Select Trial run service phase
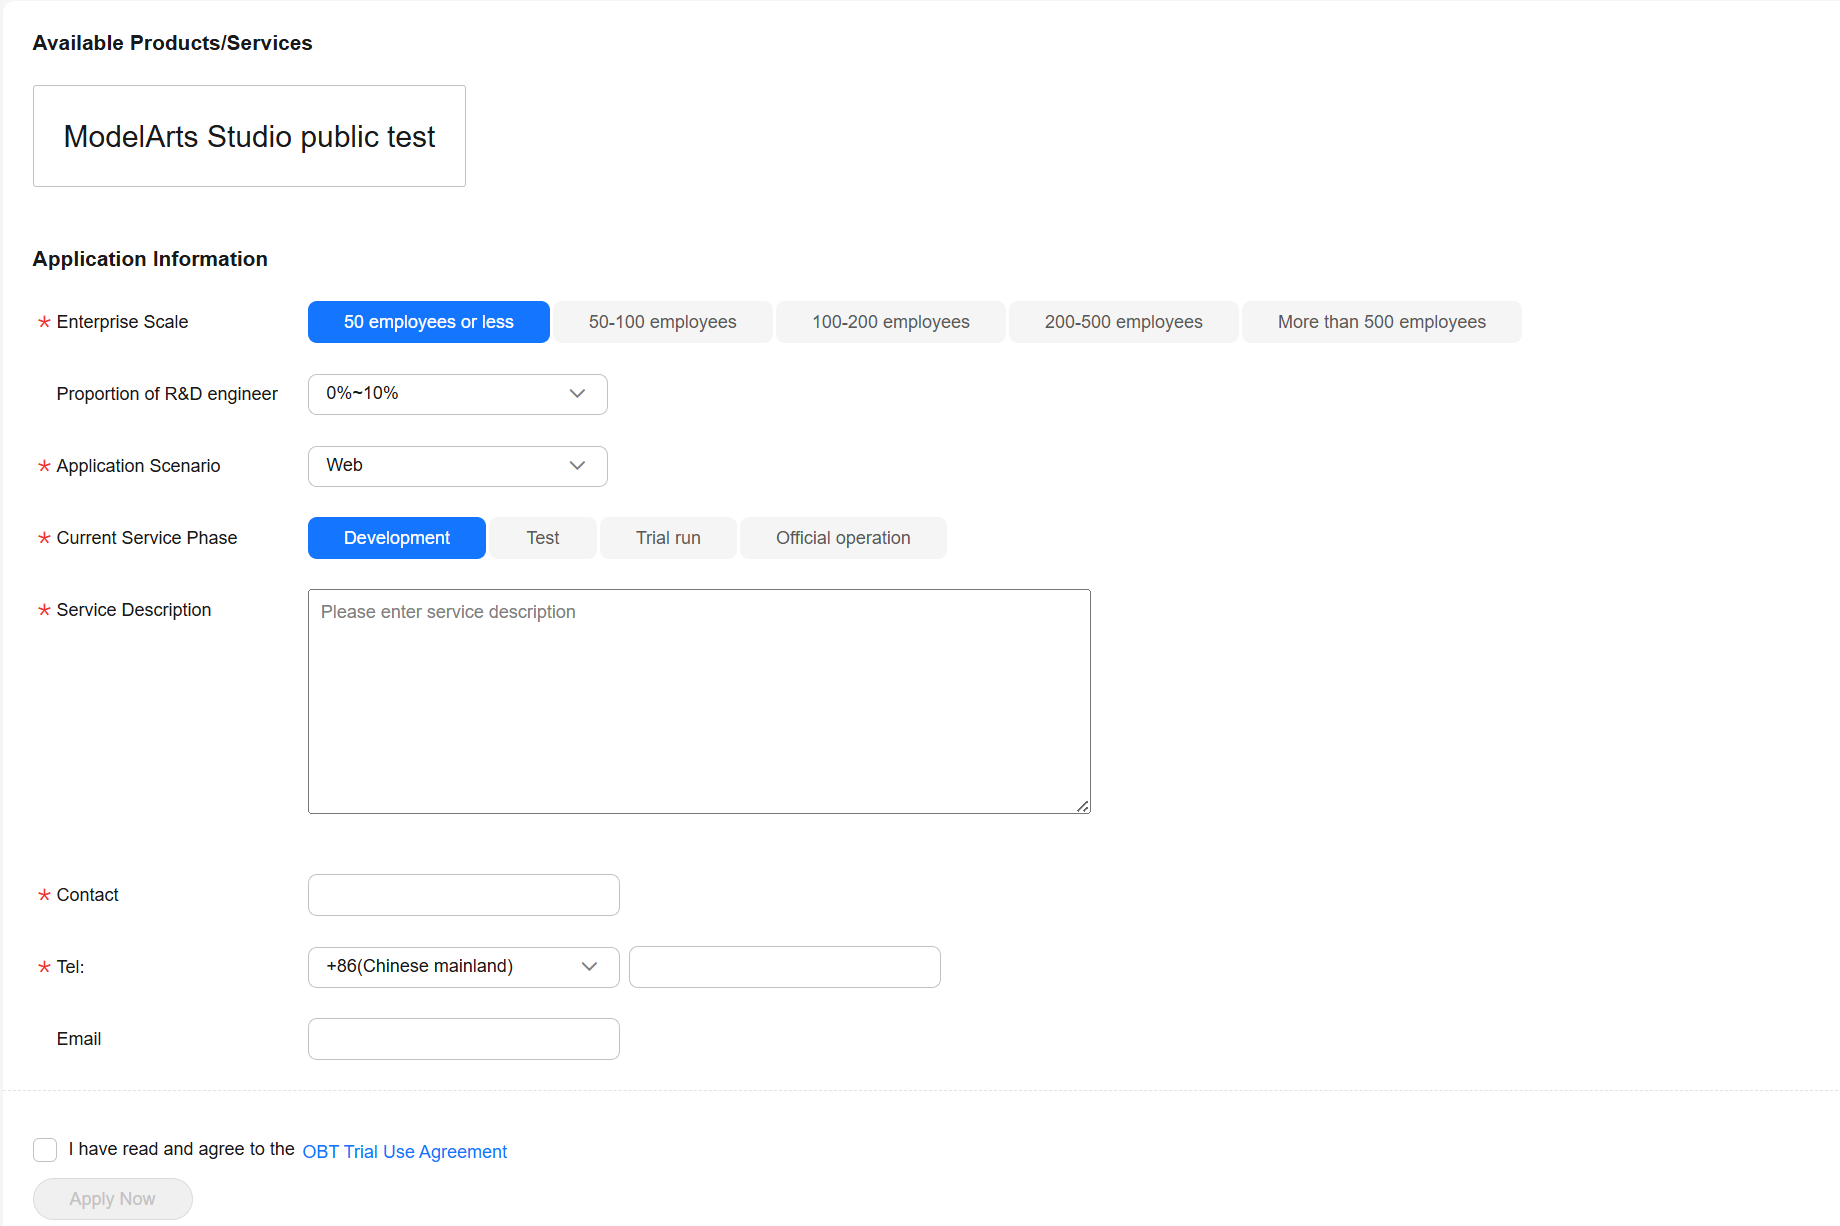Image resolution: width=1840 pixels, height=1226 pixels. pyautogui.click(x=668, y=538)
